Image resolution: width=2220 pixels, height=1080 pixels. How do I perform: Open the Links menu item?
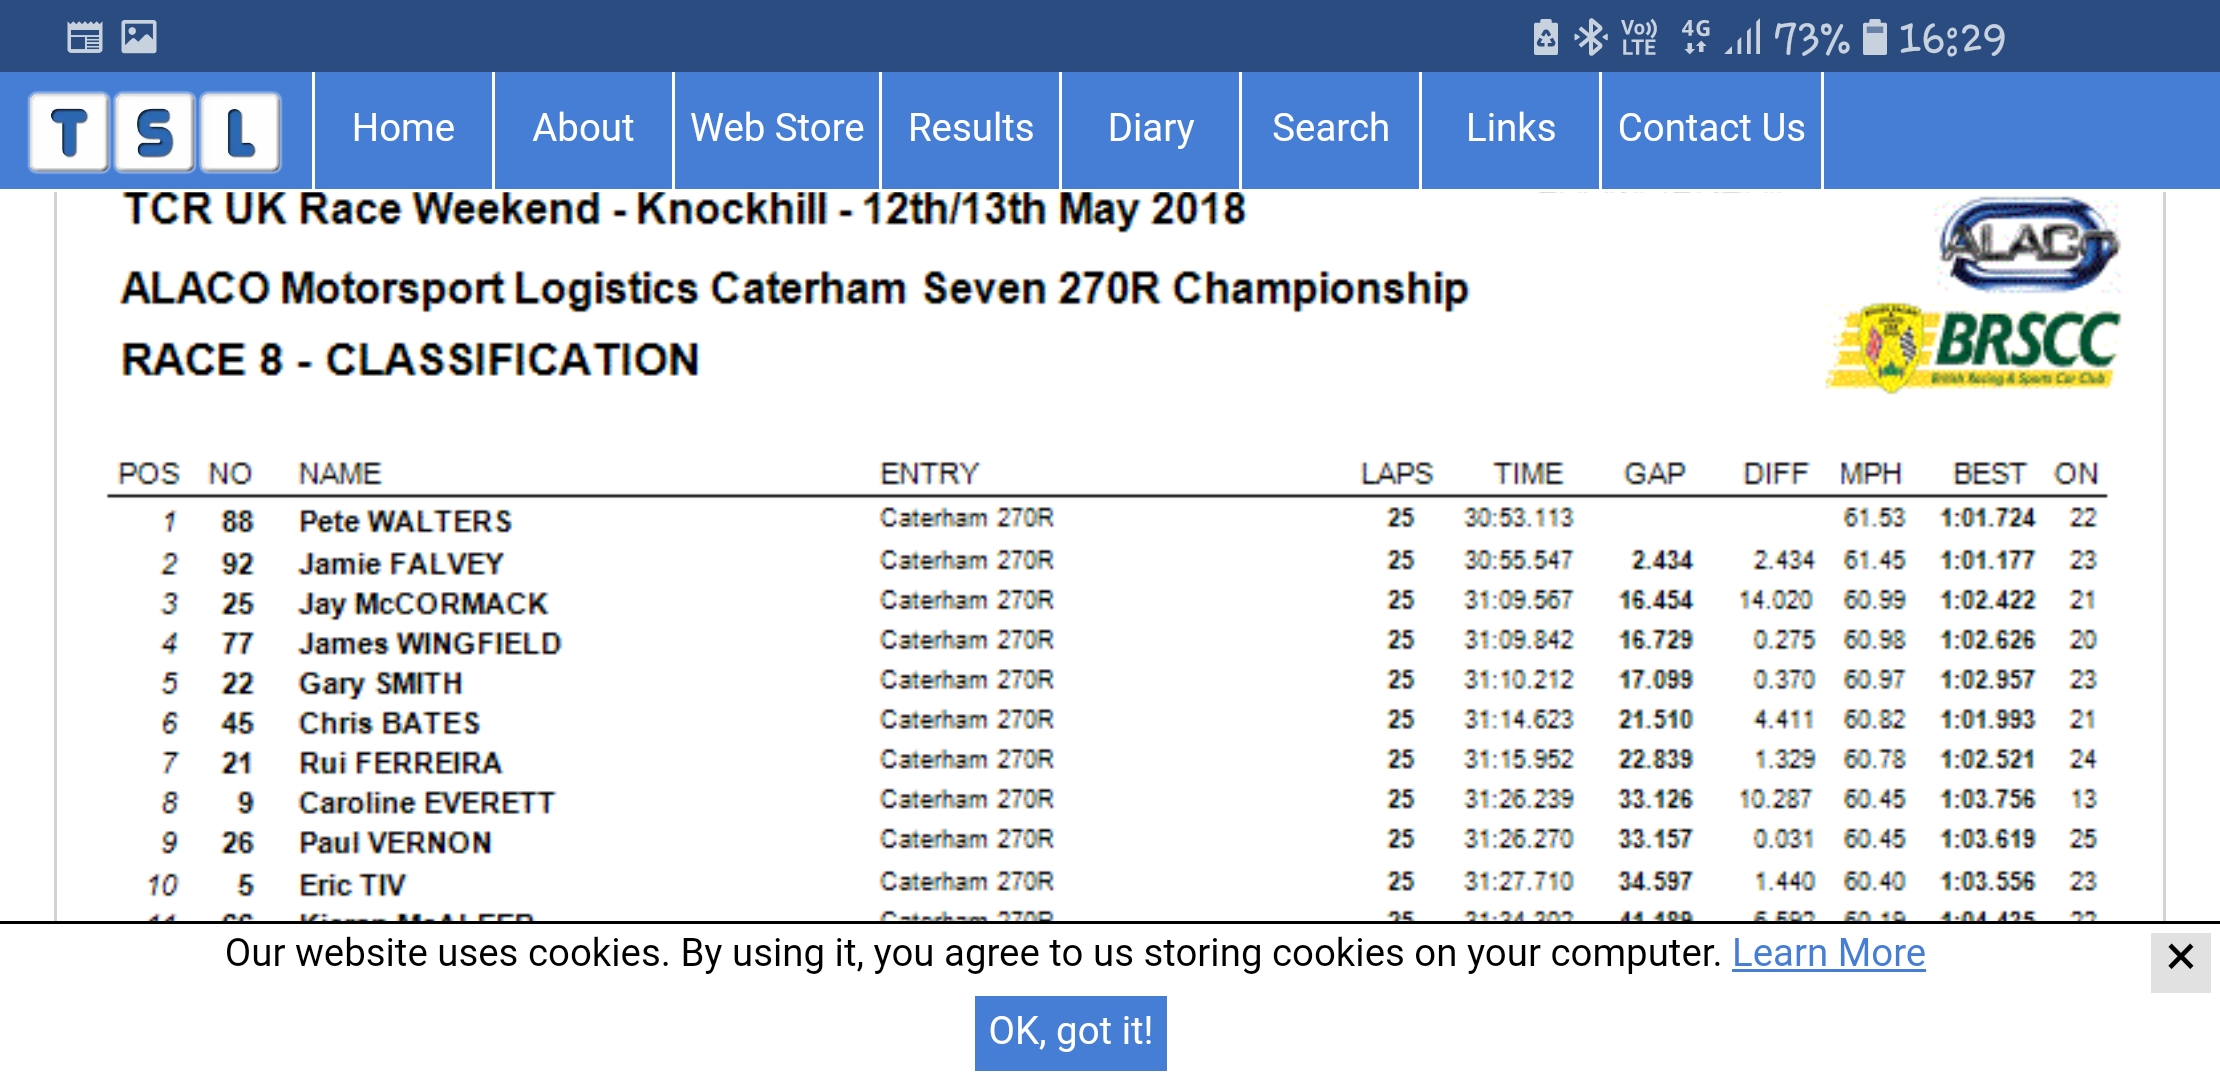coord(1510,129)
